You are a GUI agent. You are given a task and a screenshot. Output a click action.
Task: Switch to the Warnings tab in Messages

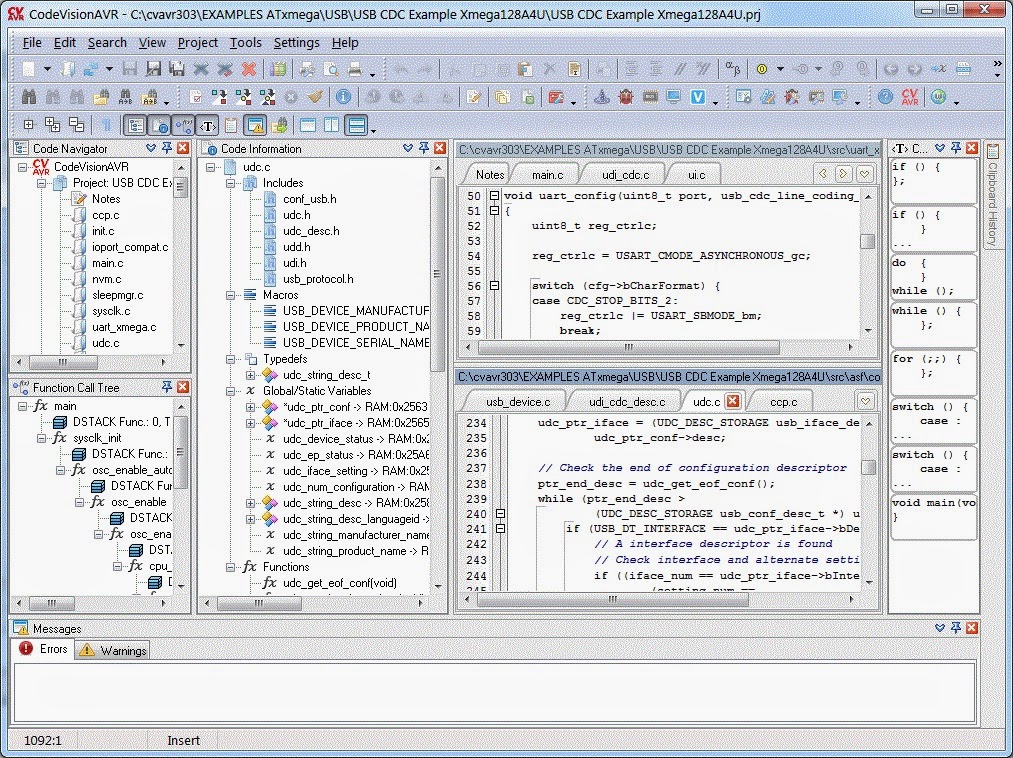point(114,651)
